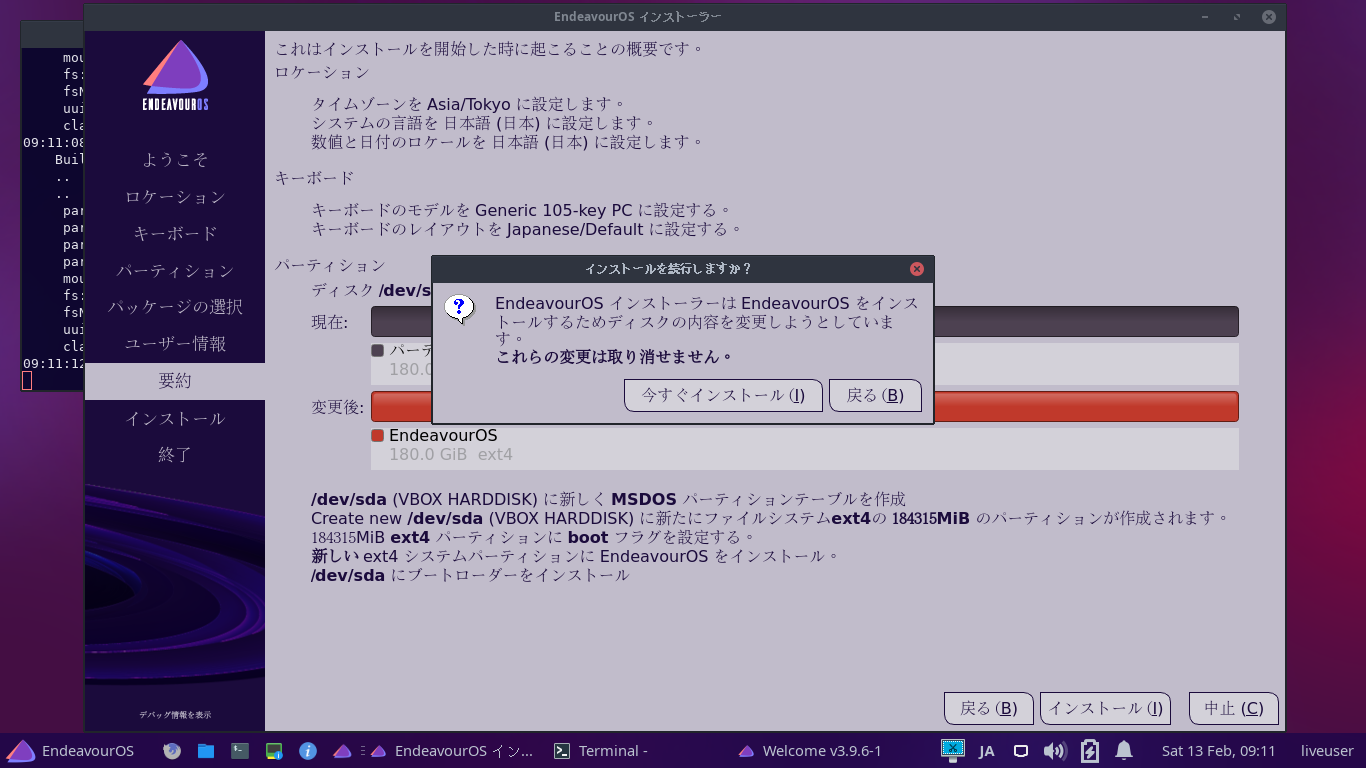Click the red EndeavourOS legend swatch
This screenshot has height=768, width=1366.
(377, 436)
